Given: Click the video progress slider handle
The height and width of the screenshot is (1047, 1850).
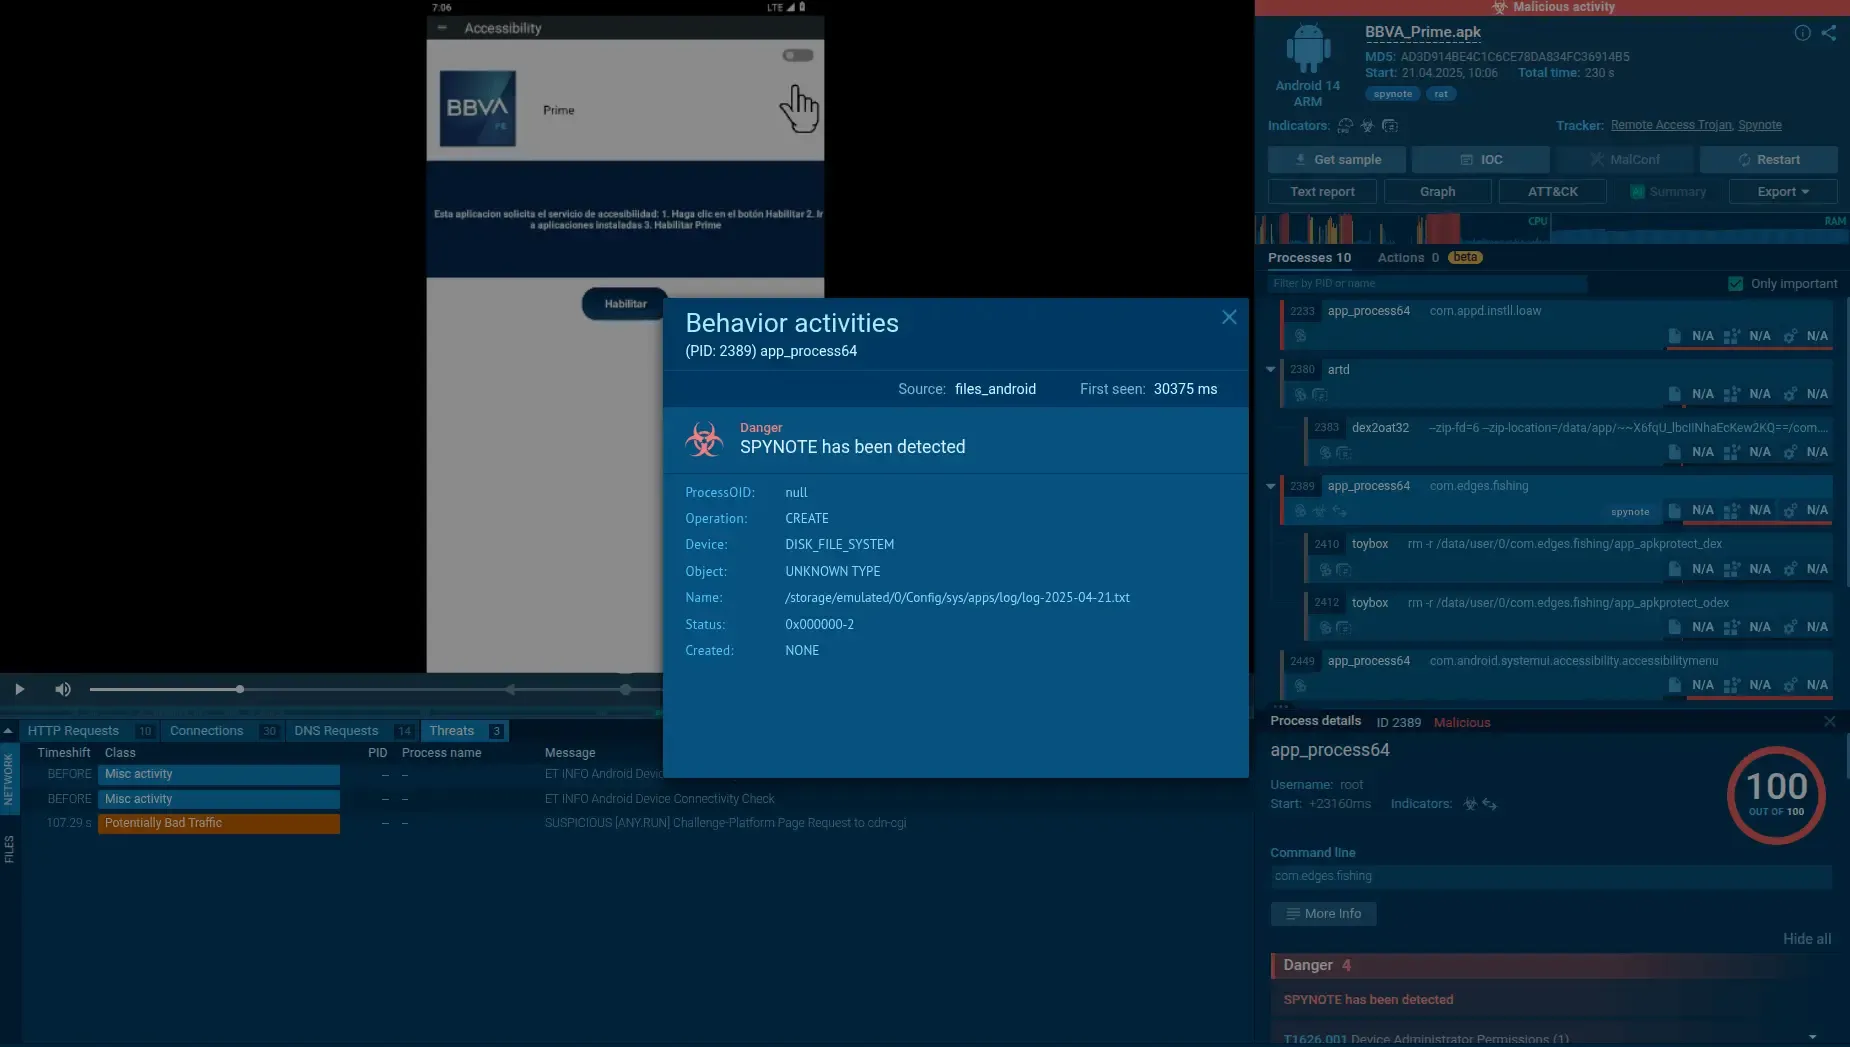Looking at the screenshot, I should (240, 689).
